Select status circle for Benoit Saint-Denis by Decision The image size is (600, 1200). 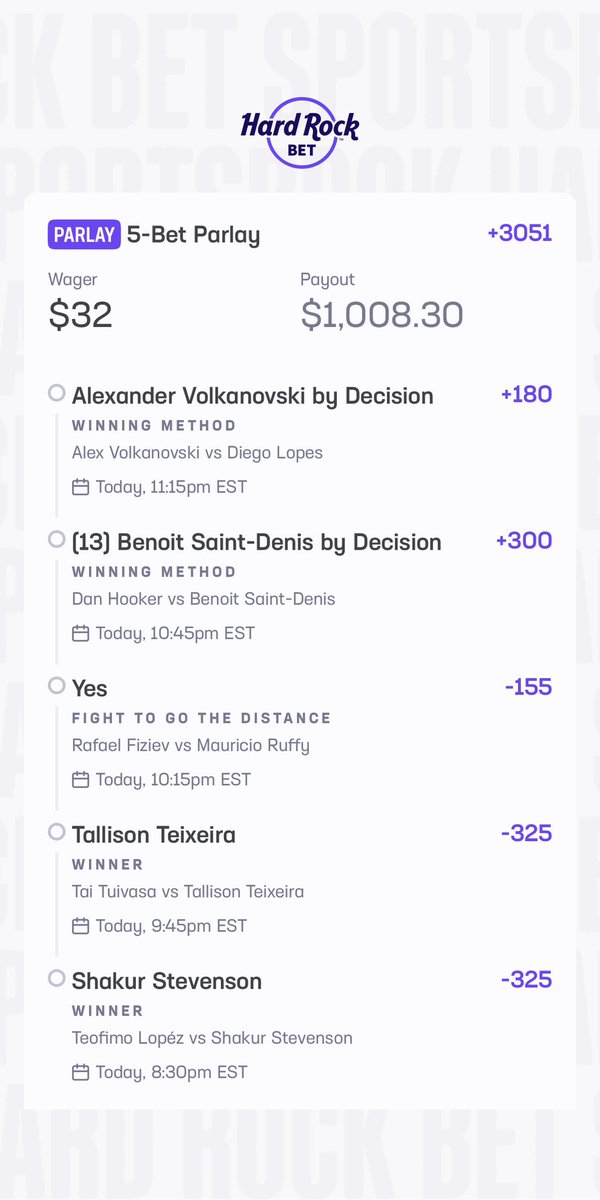click(x=57, y=540)
